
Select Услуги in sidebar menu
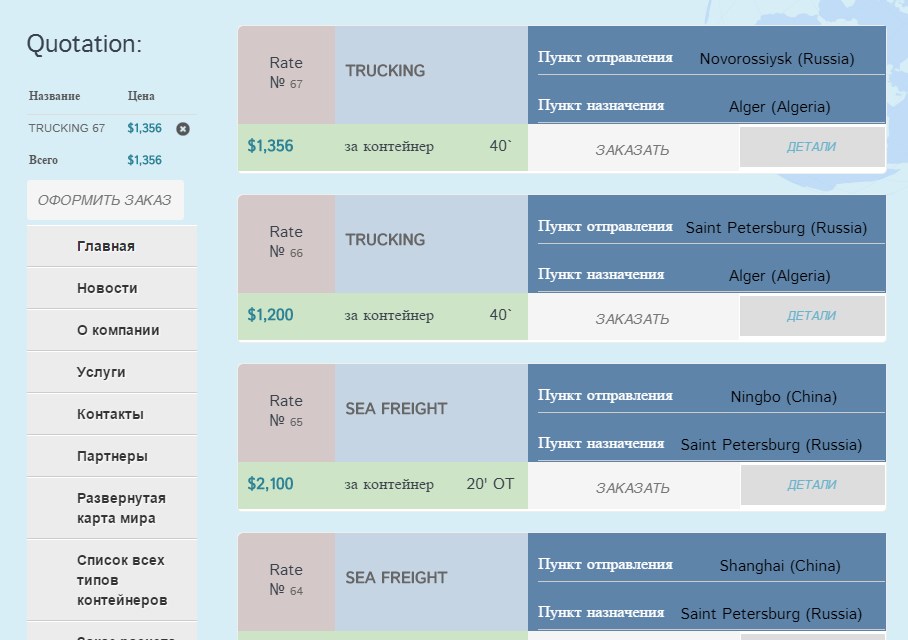point(101,372)
